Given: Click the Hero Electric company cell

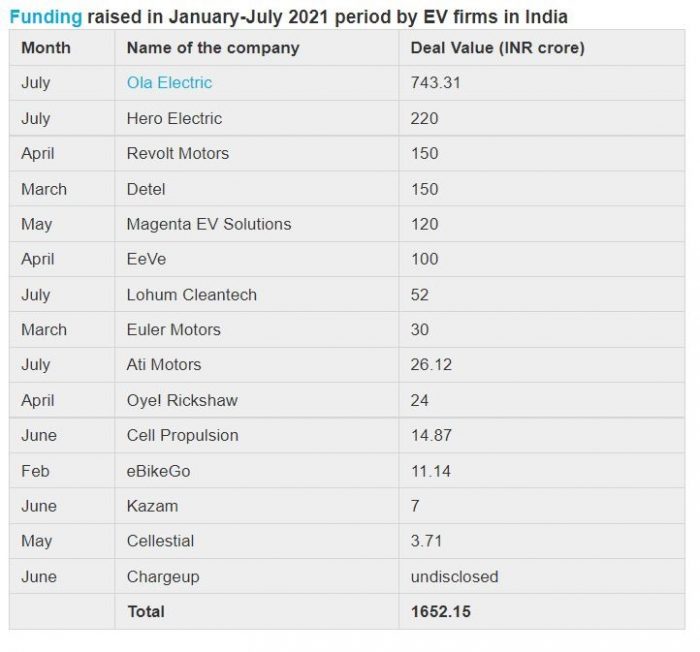Looking at the screenshot, I should tap(257, 118).
